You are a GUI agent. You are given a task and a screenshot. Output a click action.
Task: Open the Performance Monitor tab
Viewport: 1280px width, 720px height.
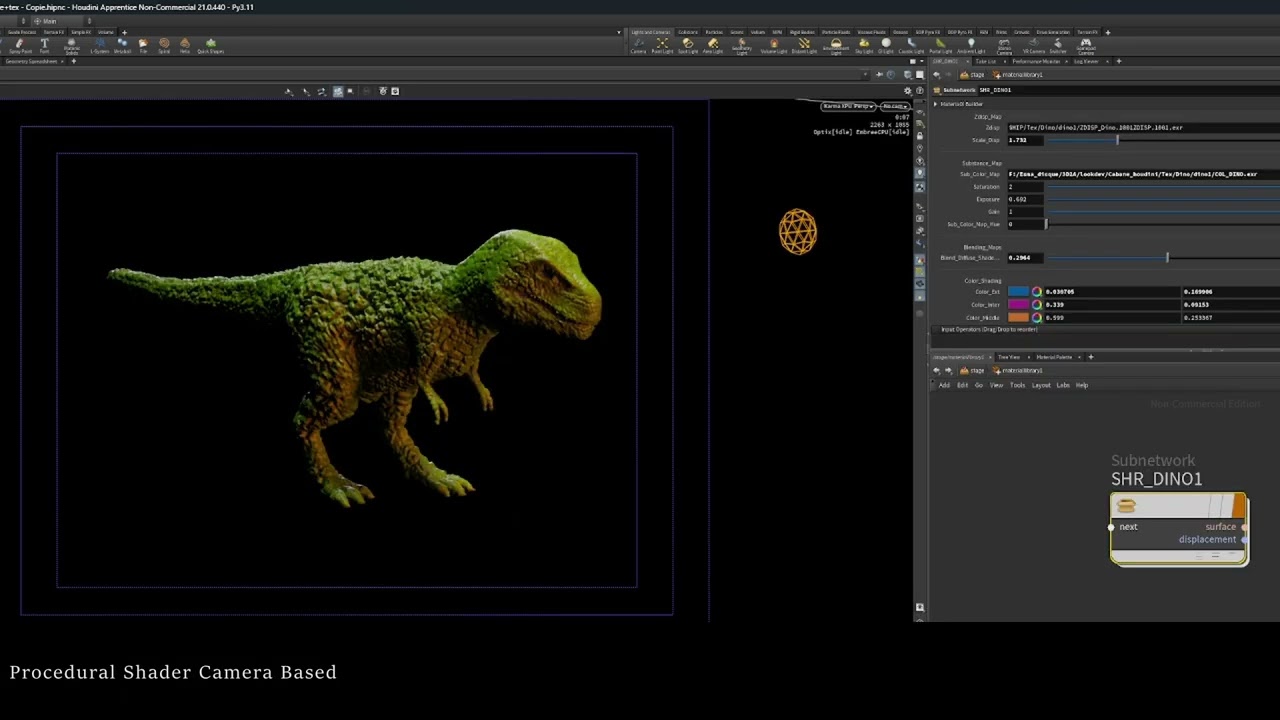tap(1037, 61)
